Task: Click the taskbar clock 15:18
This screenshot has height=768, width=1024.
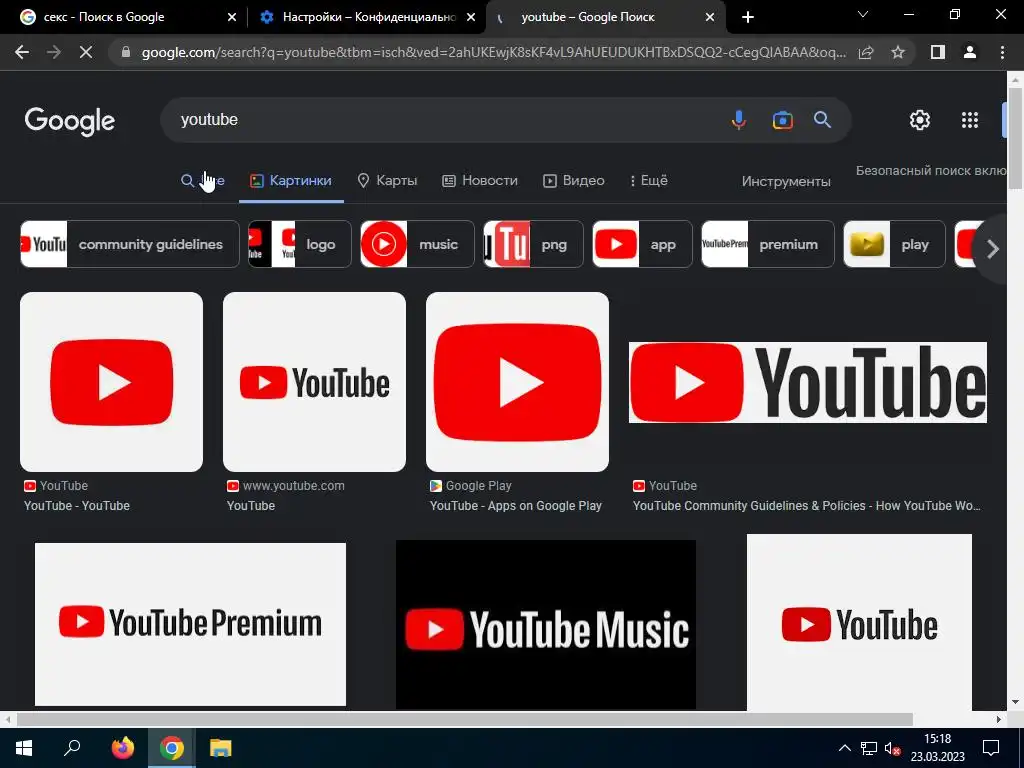Action: tap(937, 739)
